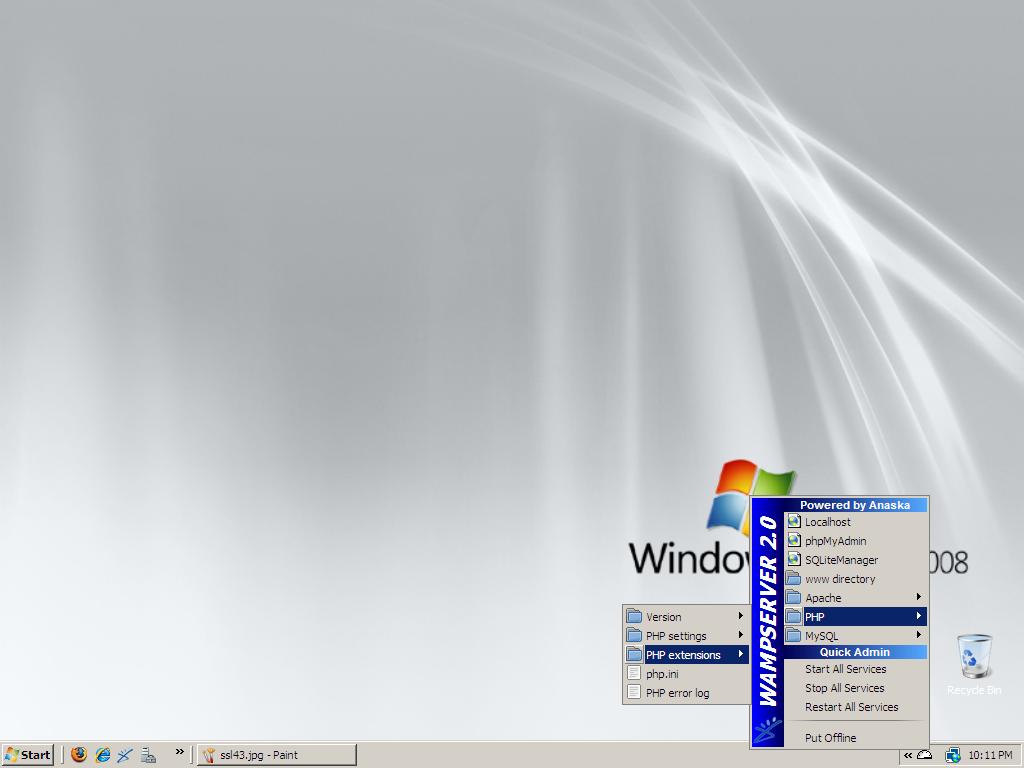
Task: Click Start All Services
Action: [845, 669]
